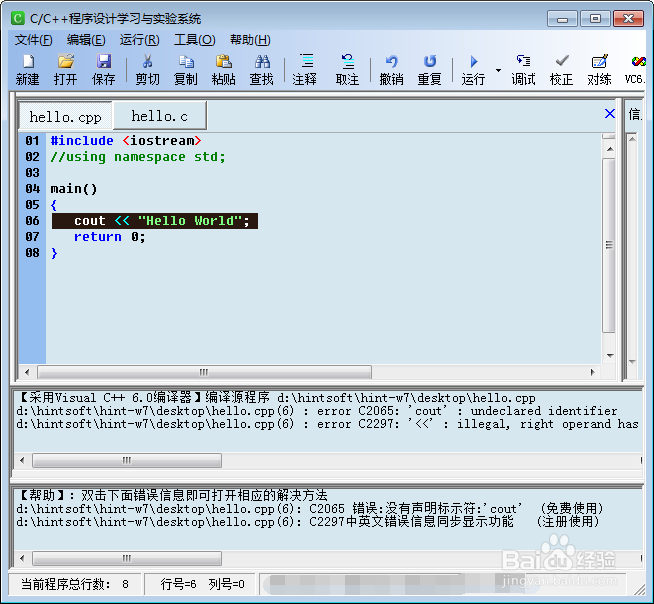654x604 pixels.
Task: Click the 校正 checkmark icon
Action: pyautogui.click(x=561, y=70)
